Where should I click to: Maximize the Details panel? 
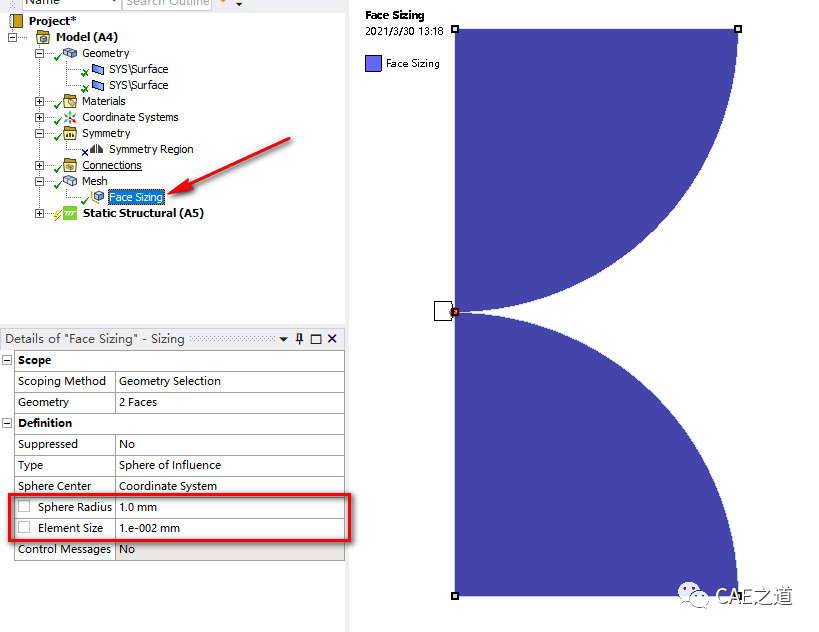tap(315, 339)
